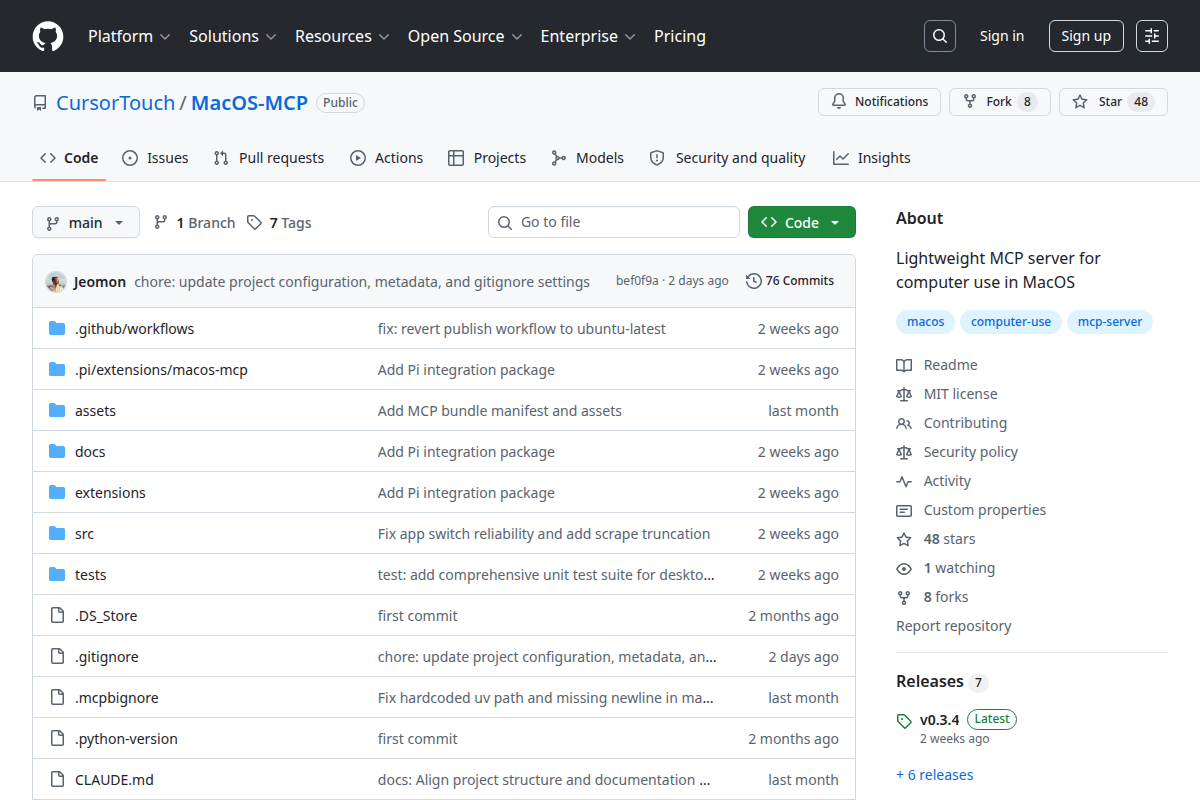The image size is (1200, 800).
Task: Click the .DS_Store file icon
Action: pos(57,616)
